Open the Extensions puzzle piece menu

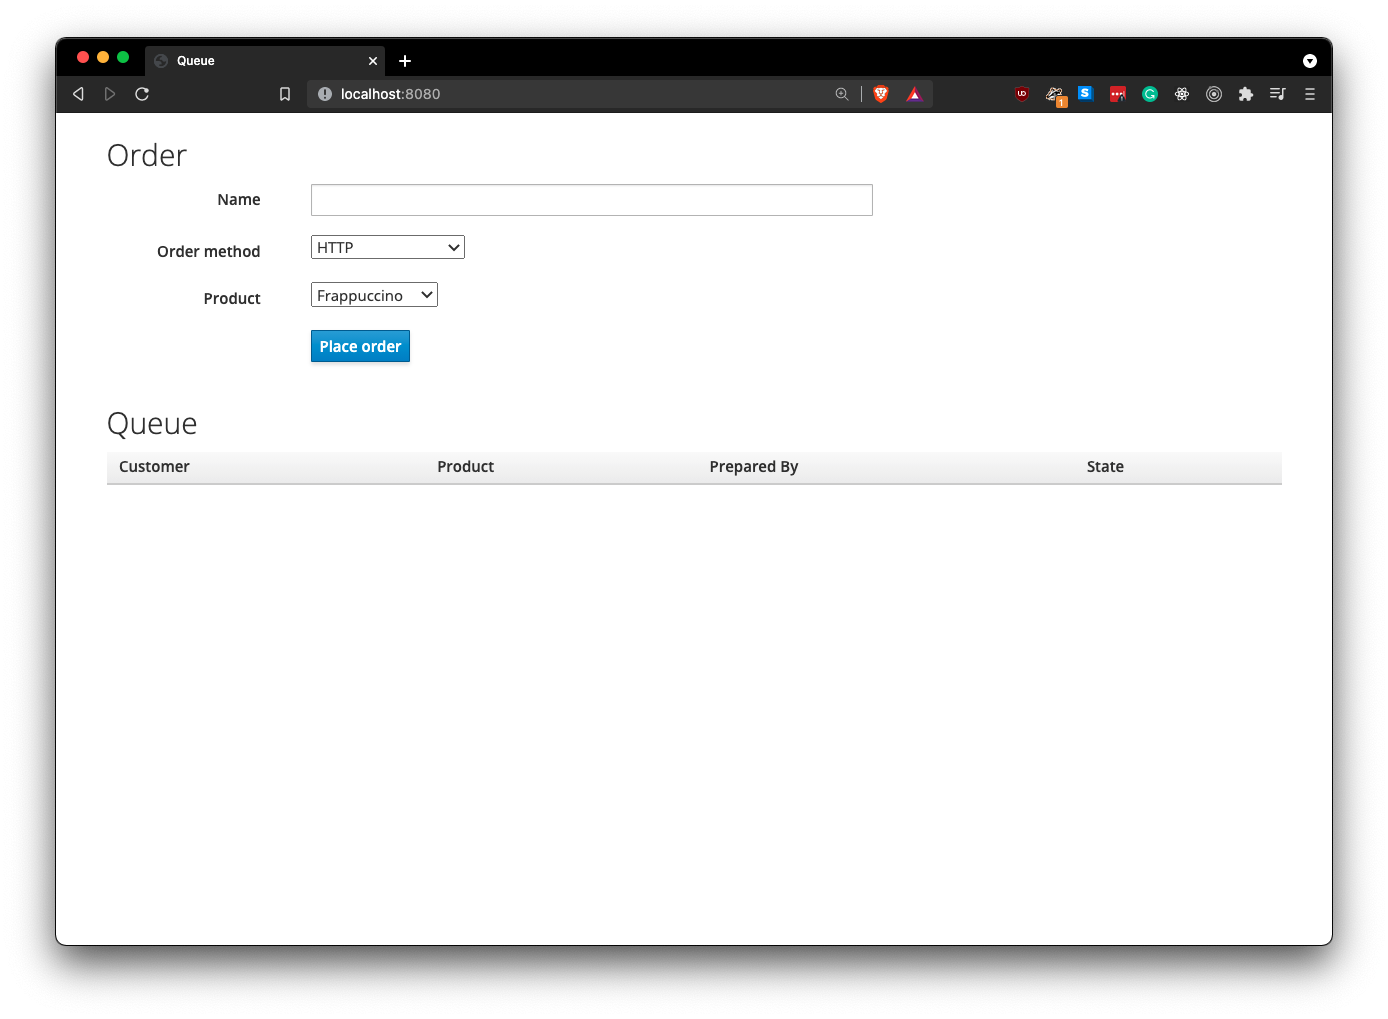point(1246,94)
